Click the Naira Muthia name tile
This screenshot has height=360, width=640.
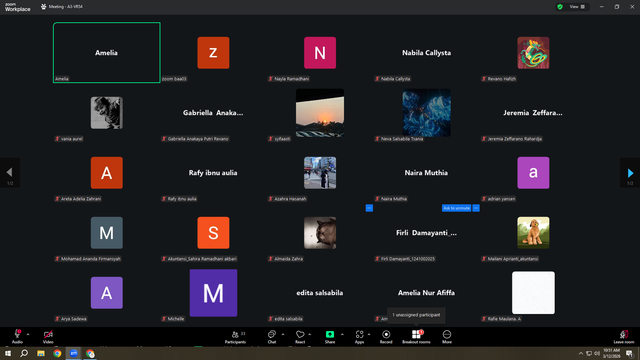[427, 173]
